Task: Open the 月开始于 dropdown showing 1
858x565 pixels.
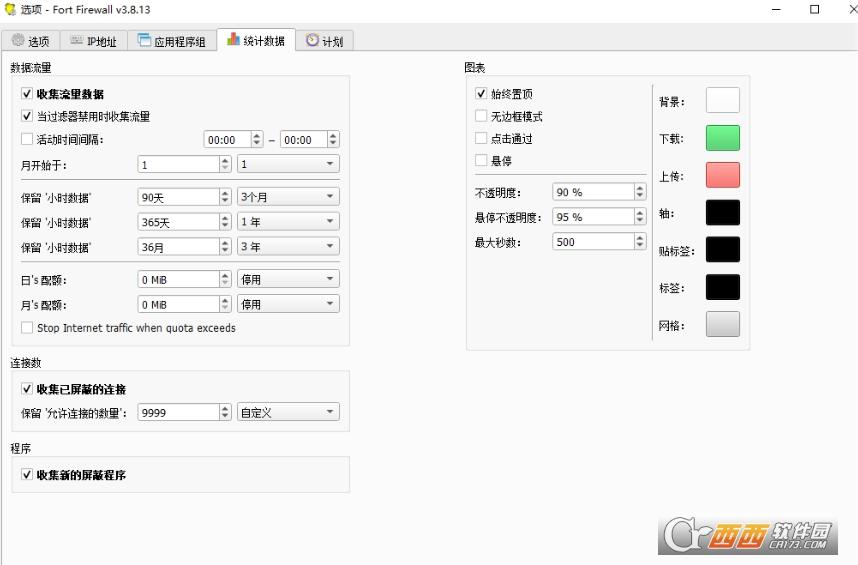Action: [x=288, y=164]
